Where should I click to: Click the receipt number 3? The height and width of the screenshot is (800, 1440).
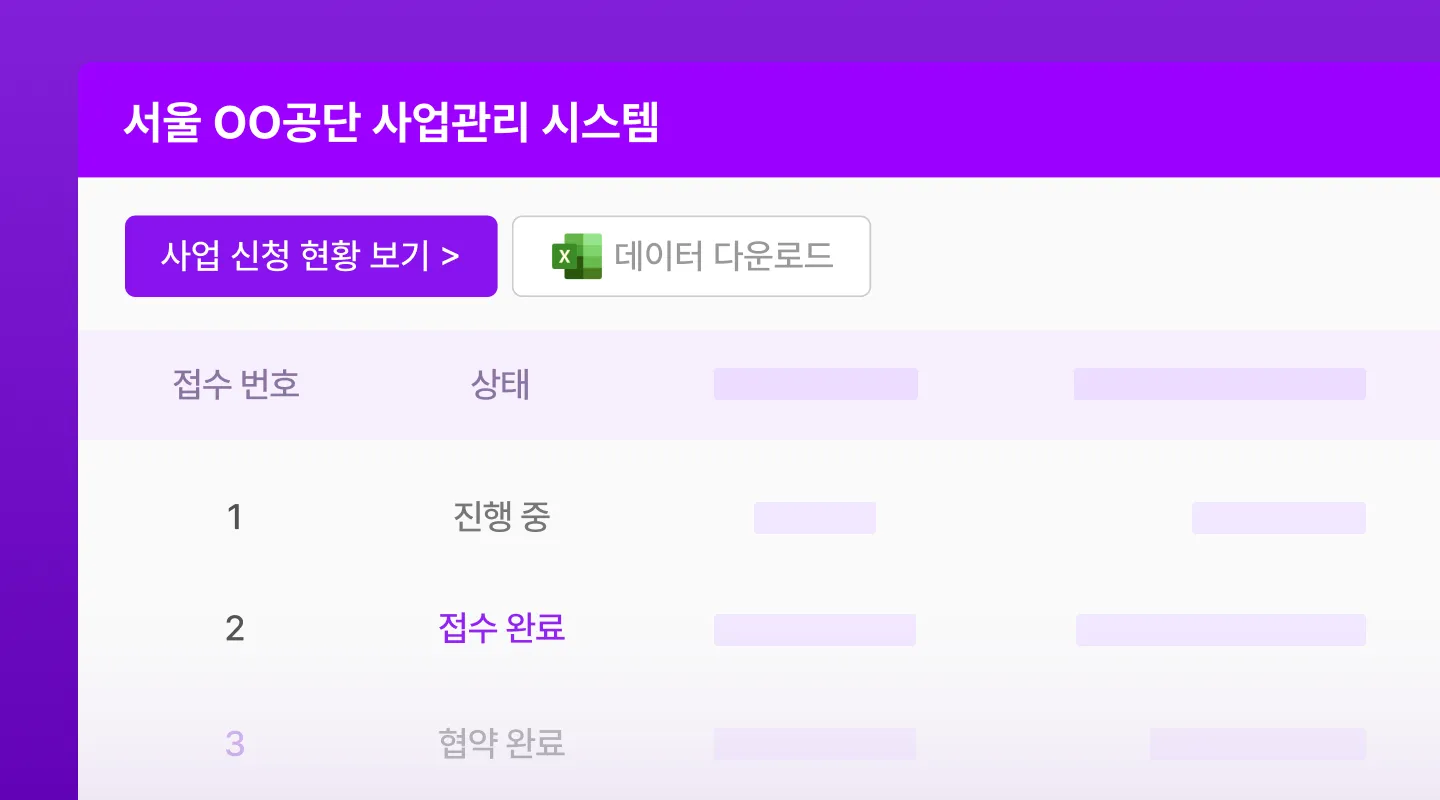pyautogui.click(x=235, y=743)
